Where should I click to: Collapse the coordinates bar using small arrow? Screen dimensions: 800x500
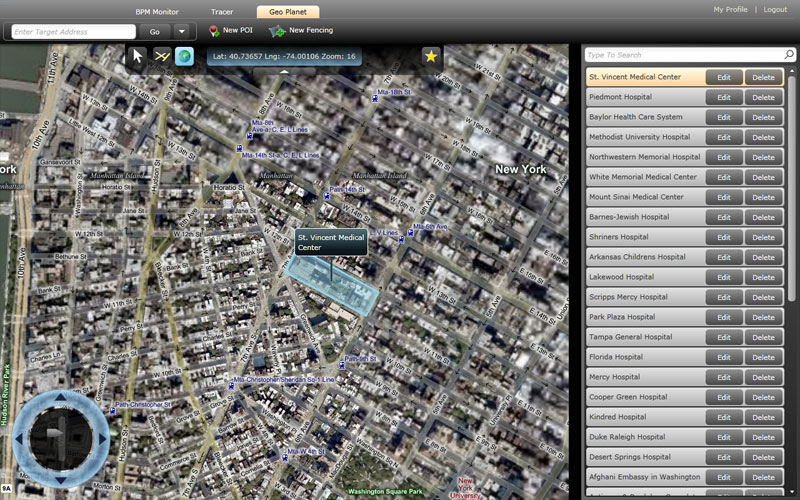(x=284, y=71)
